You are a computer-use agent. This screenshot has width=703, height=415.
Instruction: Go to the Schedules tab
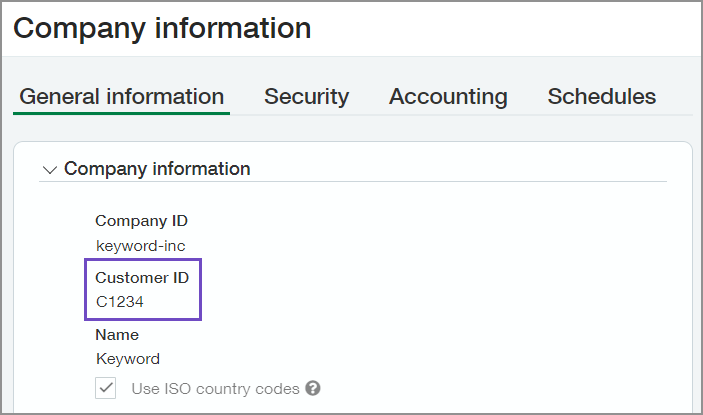pos(601,97)
